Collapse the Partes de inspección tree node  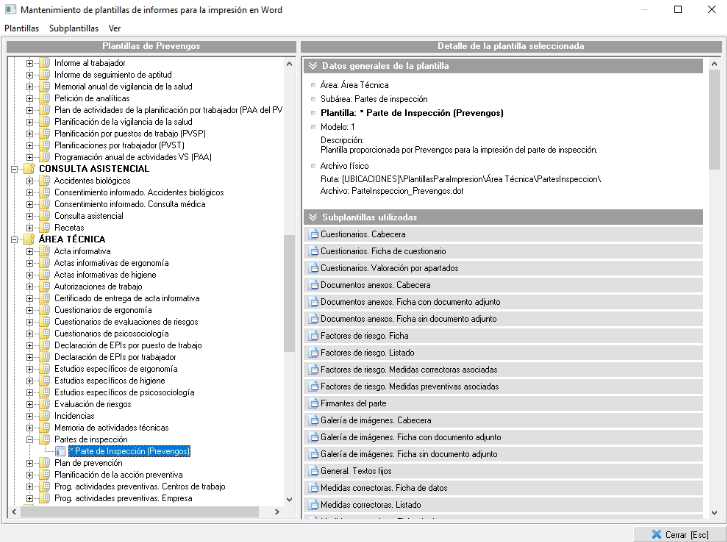[x=30, y=440]
